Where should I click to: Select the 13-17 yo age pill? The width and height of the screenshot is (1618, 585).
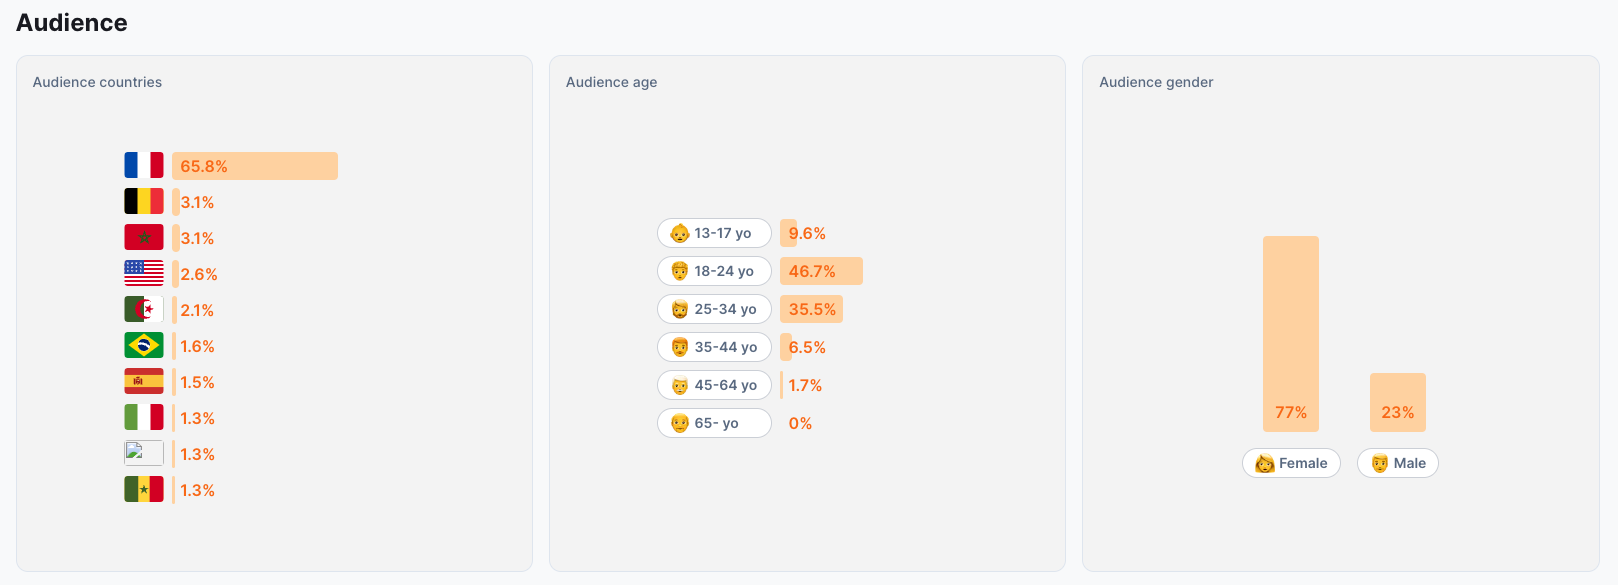tap(714, 233)
